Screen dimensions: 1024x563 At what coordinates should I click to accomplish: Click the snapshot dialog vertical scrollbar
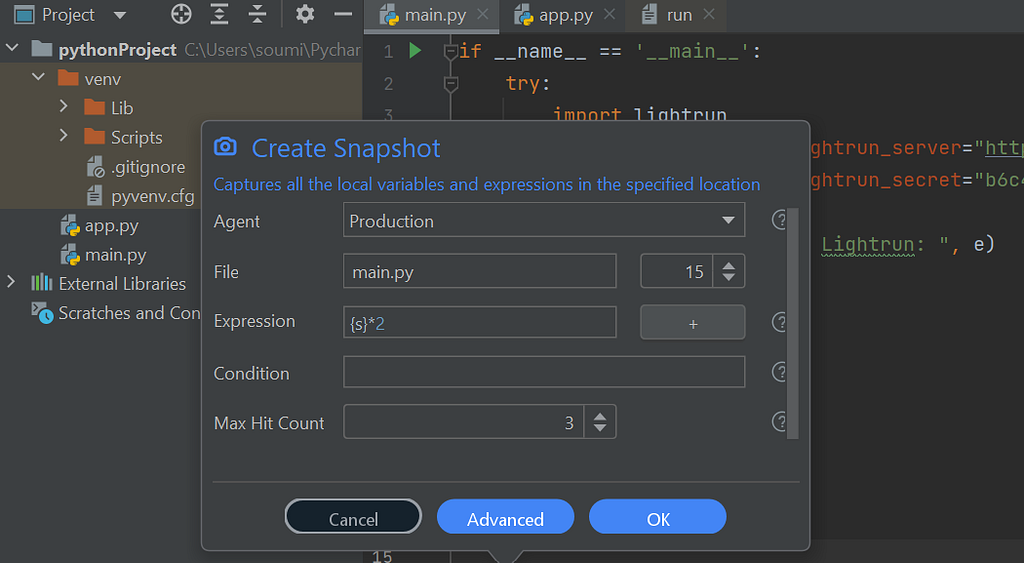tap(793, 324)
